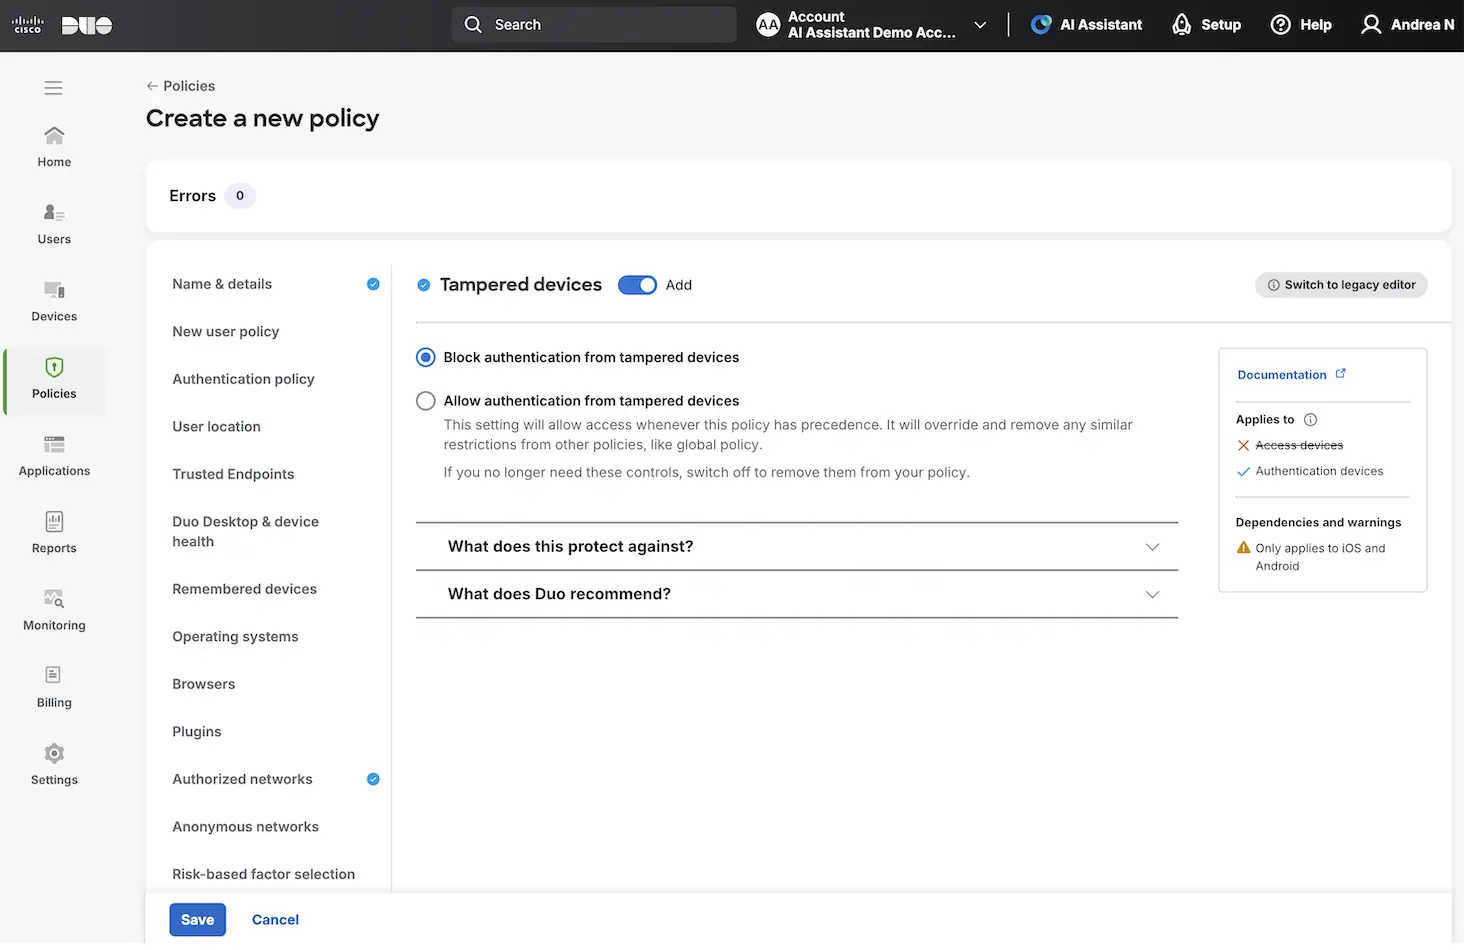This screenshot has width=1464, height=950.
Task: Click the Search field in the top bar
Action: [x=593, y=24]
